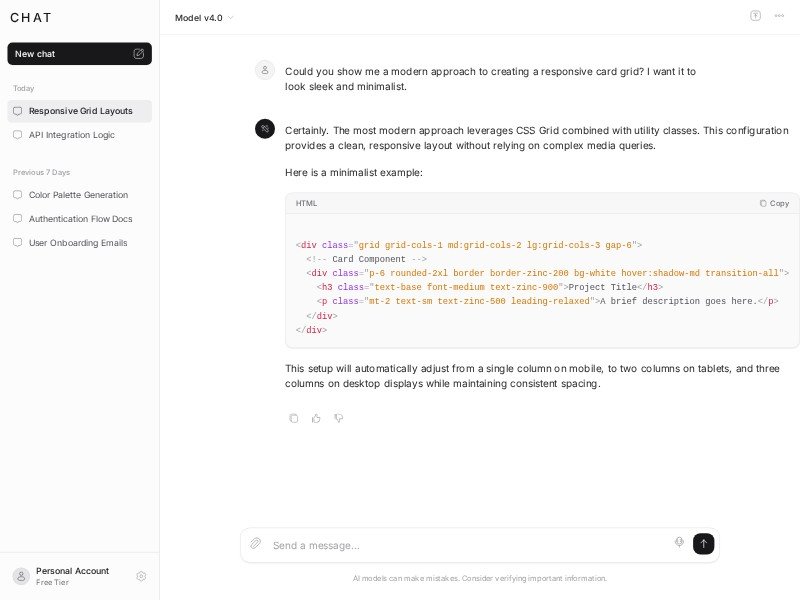The height and width of the screenshot is (600, 800).
Task: Open the Responsive Grid Layouts chat
Action: 80,111
